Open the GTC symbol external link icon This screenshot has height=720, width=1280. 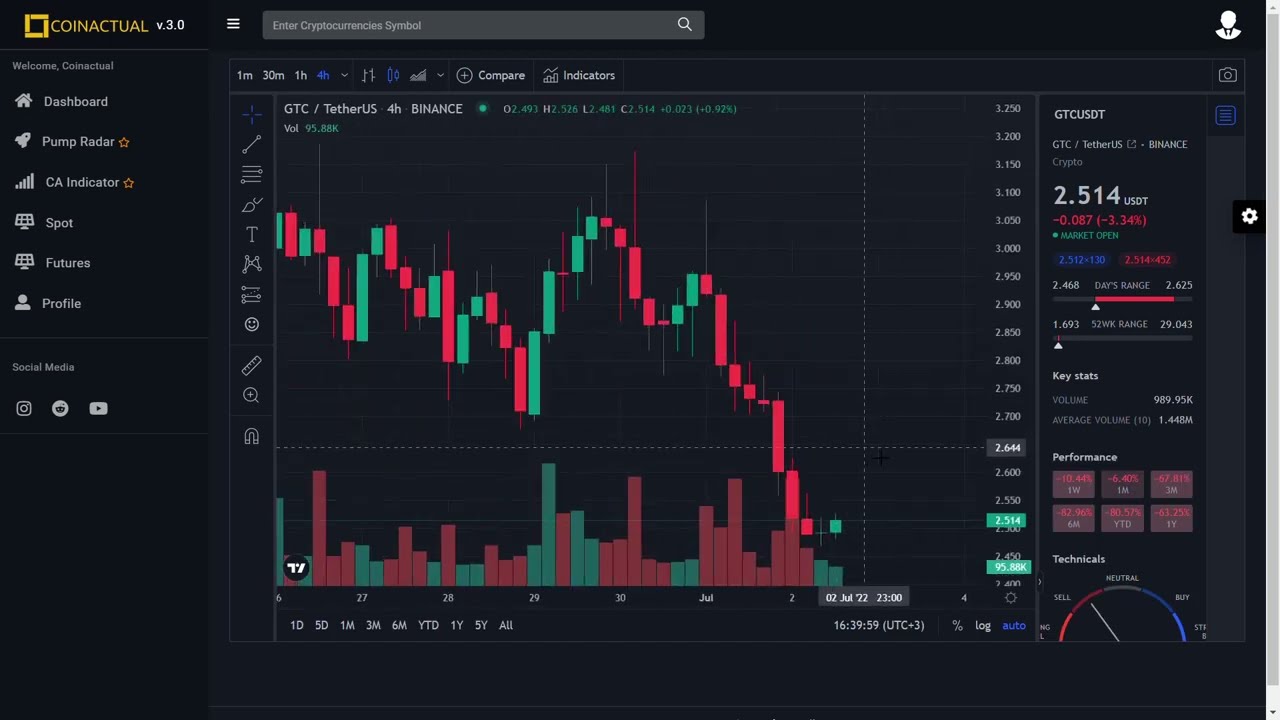pyautogui.click(x=1132, y=144)
